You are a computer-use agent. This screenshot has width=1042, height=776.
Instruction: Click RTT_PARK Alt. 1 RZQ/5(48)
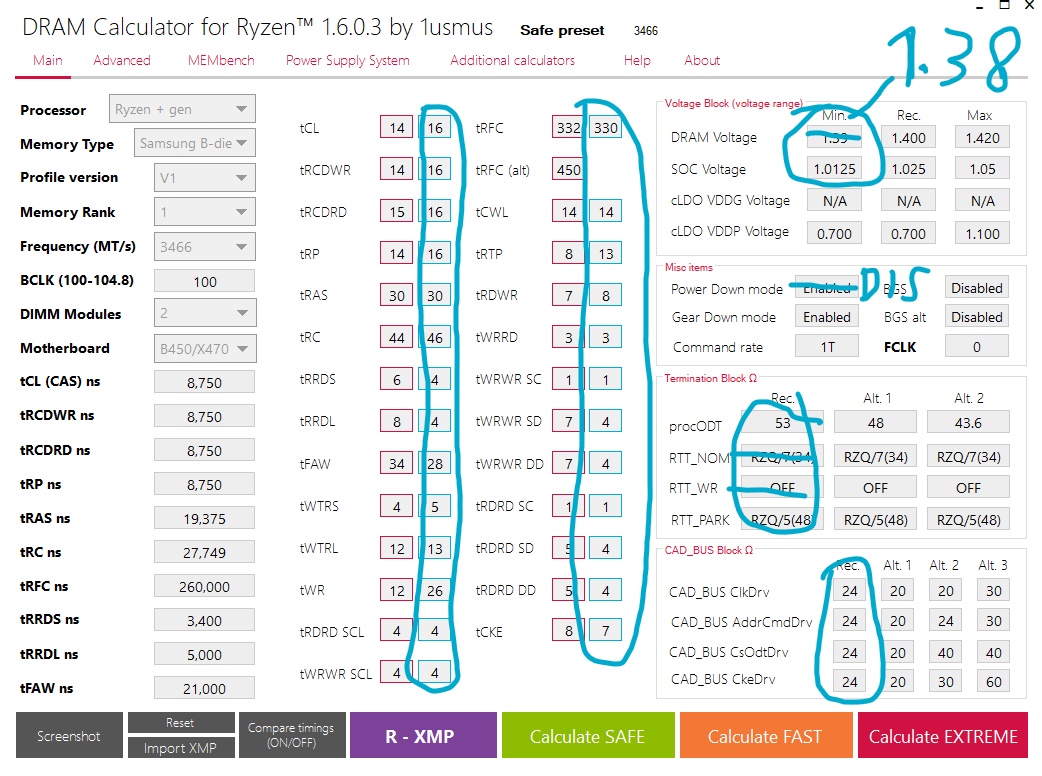coord(875,520)
